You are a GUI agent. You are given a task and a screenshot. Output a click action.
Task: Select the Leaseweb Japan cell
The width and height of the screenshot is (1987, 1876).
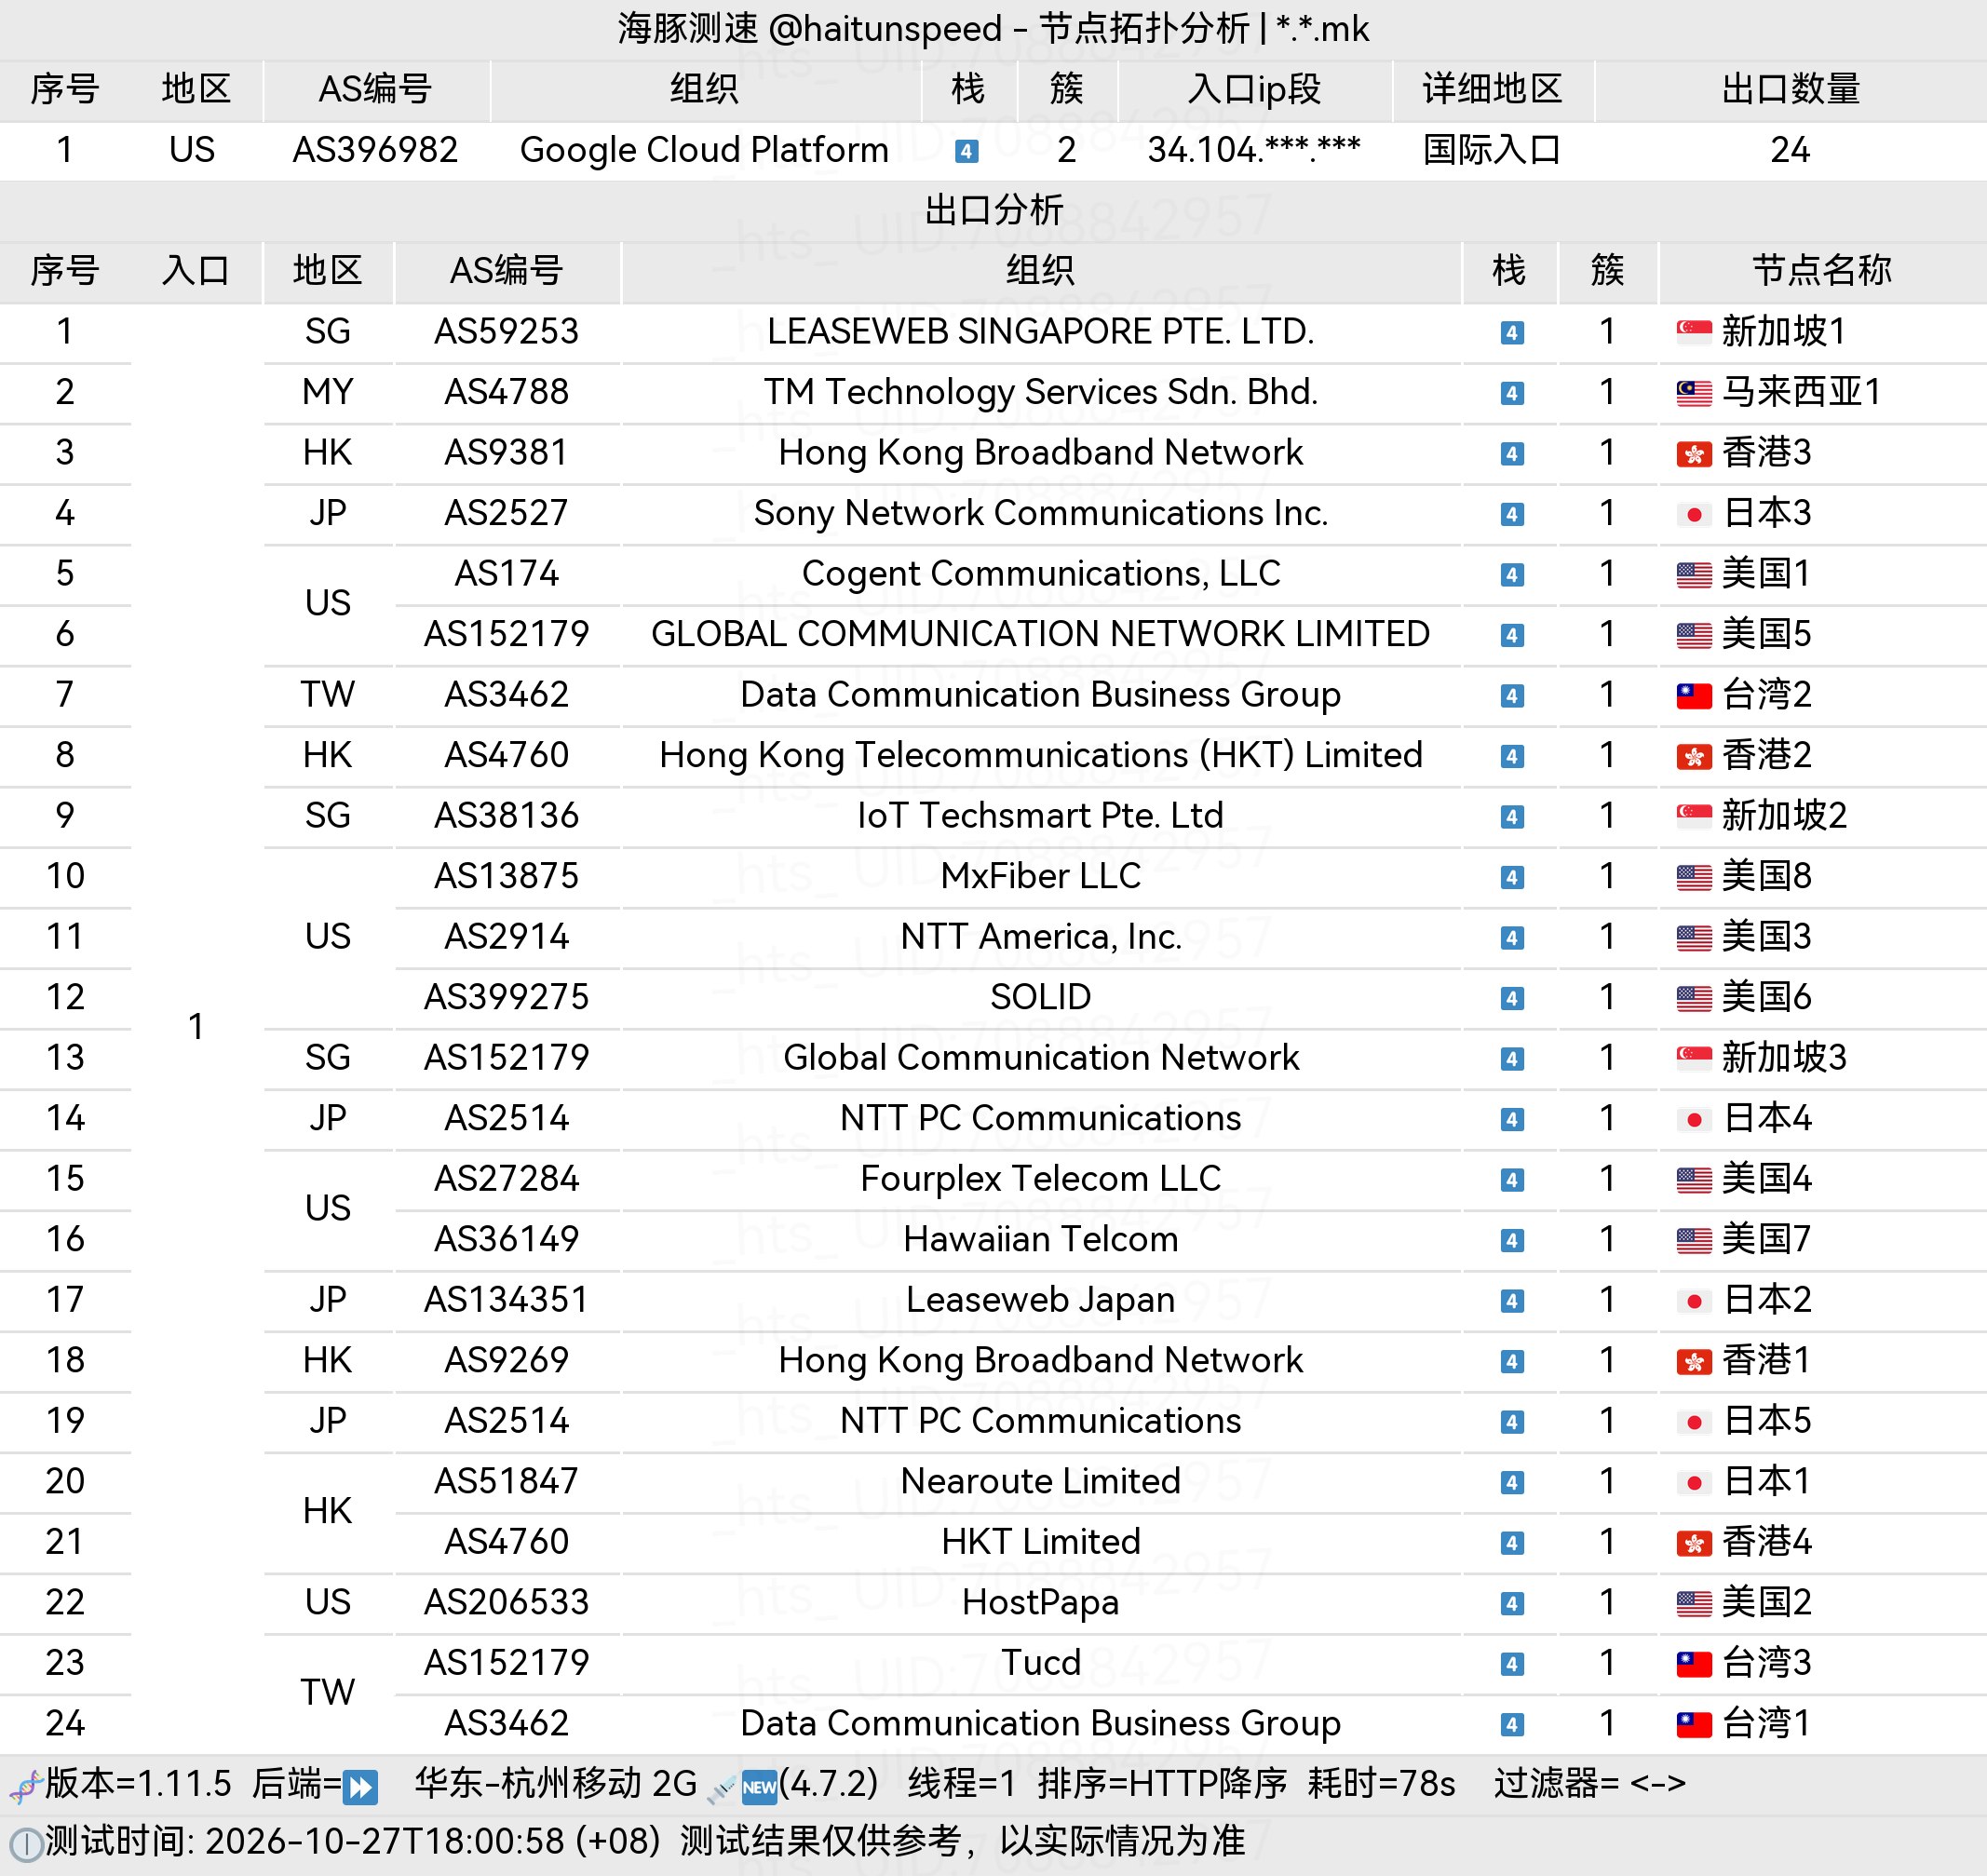coord(1040,1299)
